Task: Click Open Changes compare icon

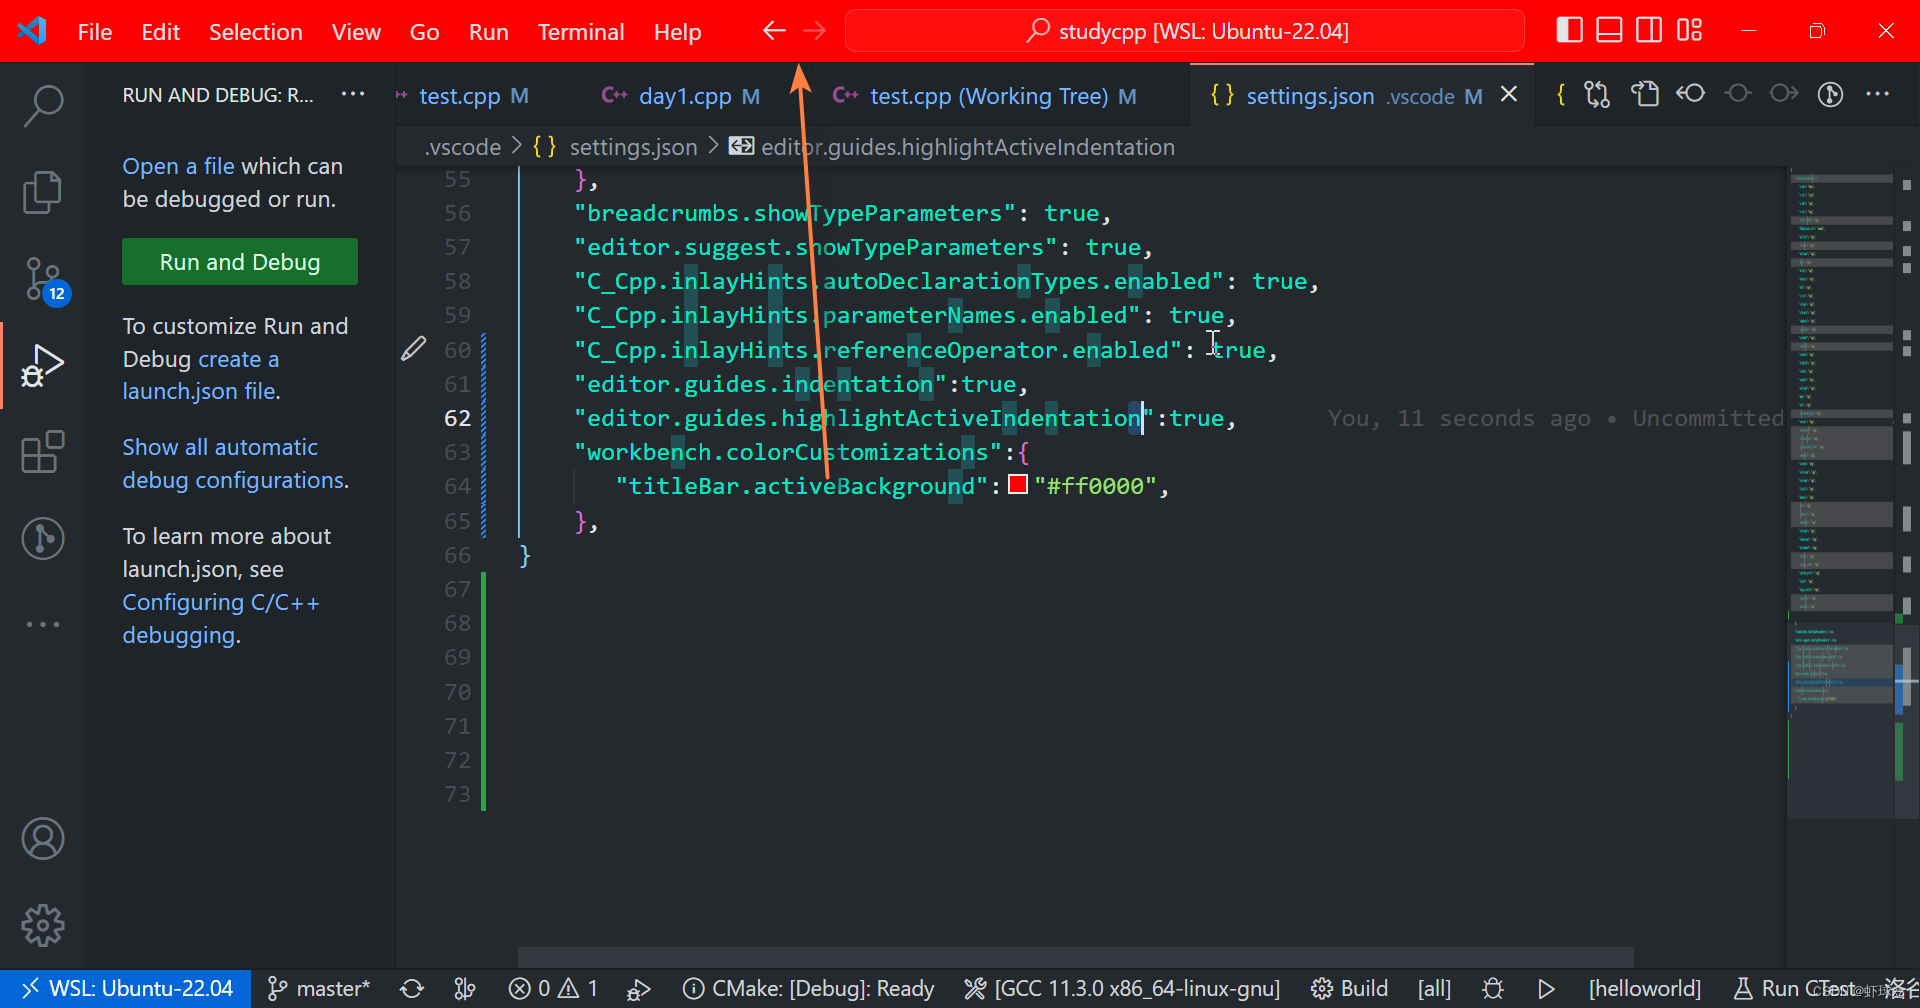Action: tap(1597, 94)
